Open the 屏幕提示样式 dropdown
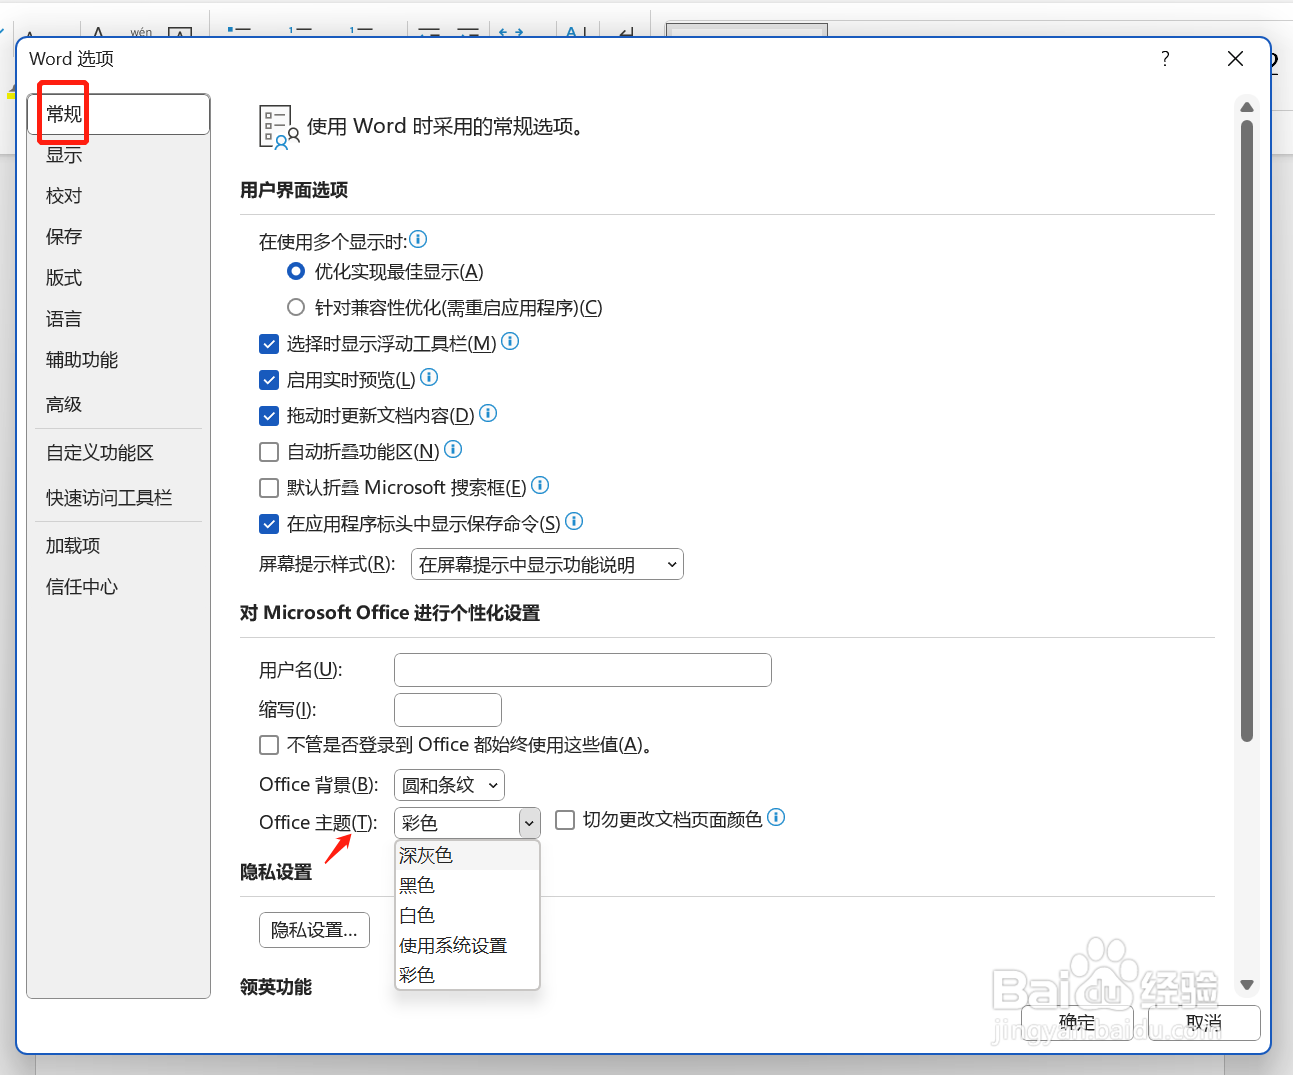The image size is (1293, 1075). [x=546, y=564]
